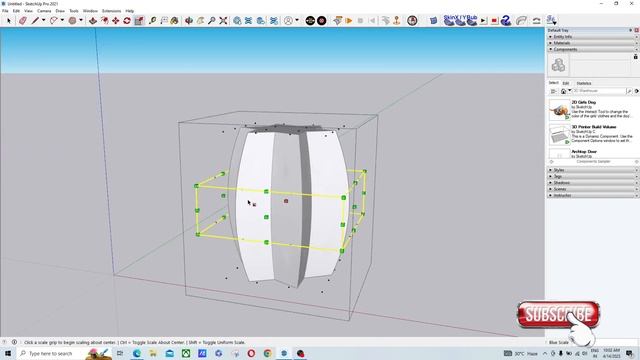Select the 2D Girls Dog component thumbnail
The width and height of the screenshot is (640, 360).
coord(559,109)
